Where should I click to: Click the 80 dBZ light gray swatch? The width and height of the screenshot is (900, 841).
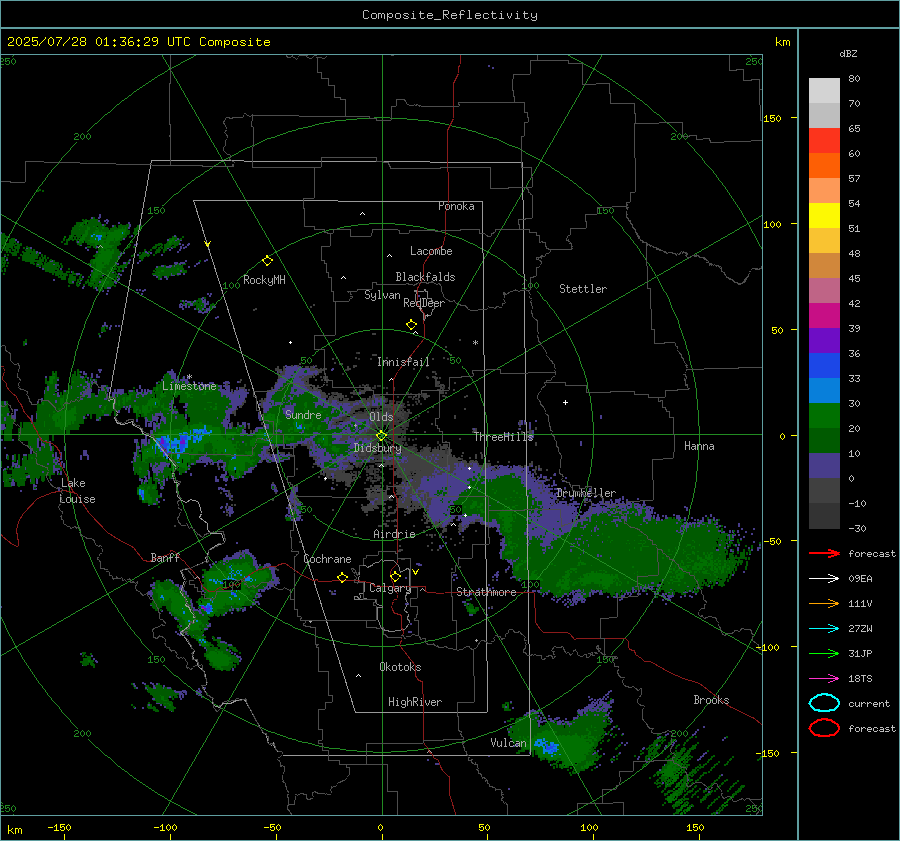(x=824, y=90)
